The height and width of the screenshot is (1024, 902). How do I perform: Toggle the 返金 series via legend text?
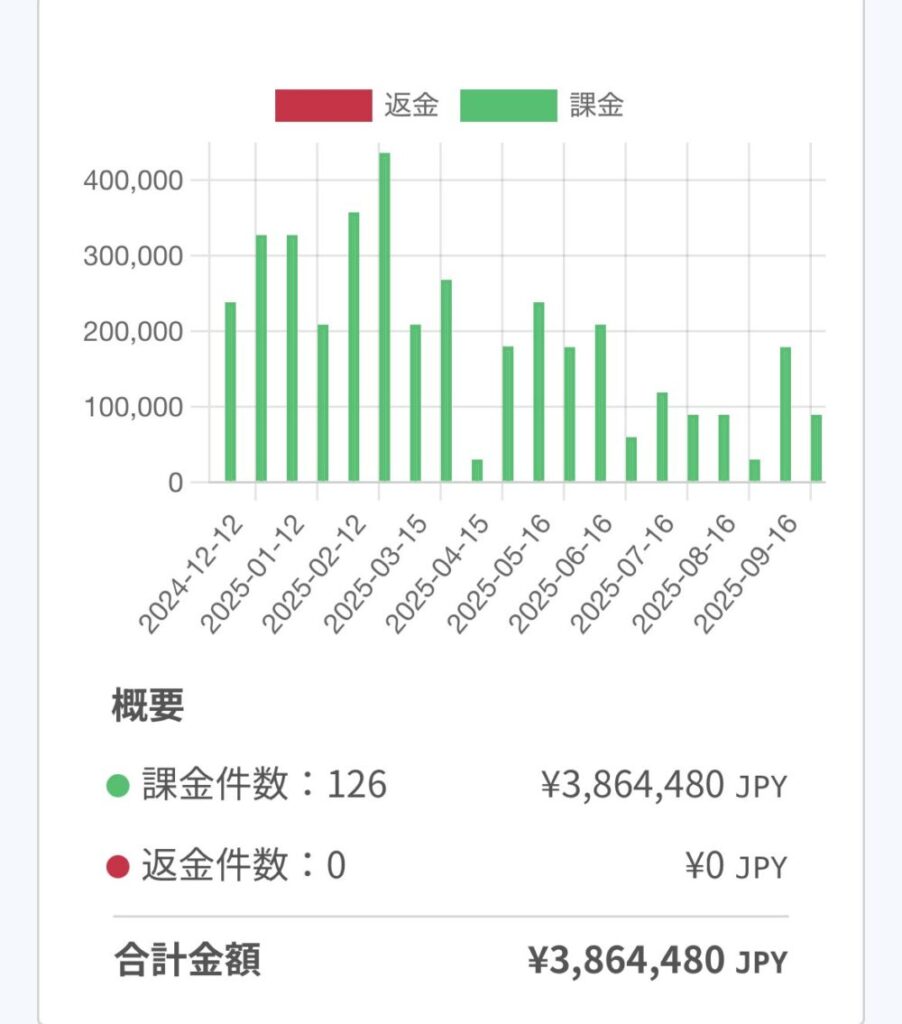(x=411, y=106)
